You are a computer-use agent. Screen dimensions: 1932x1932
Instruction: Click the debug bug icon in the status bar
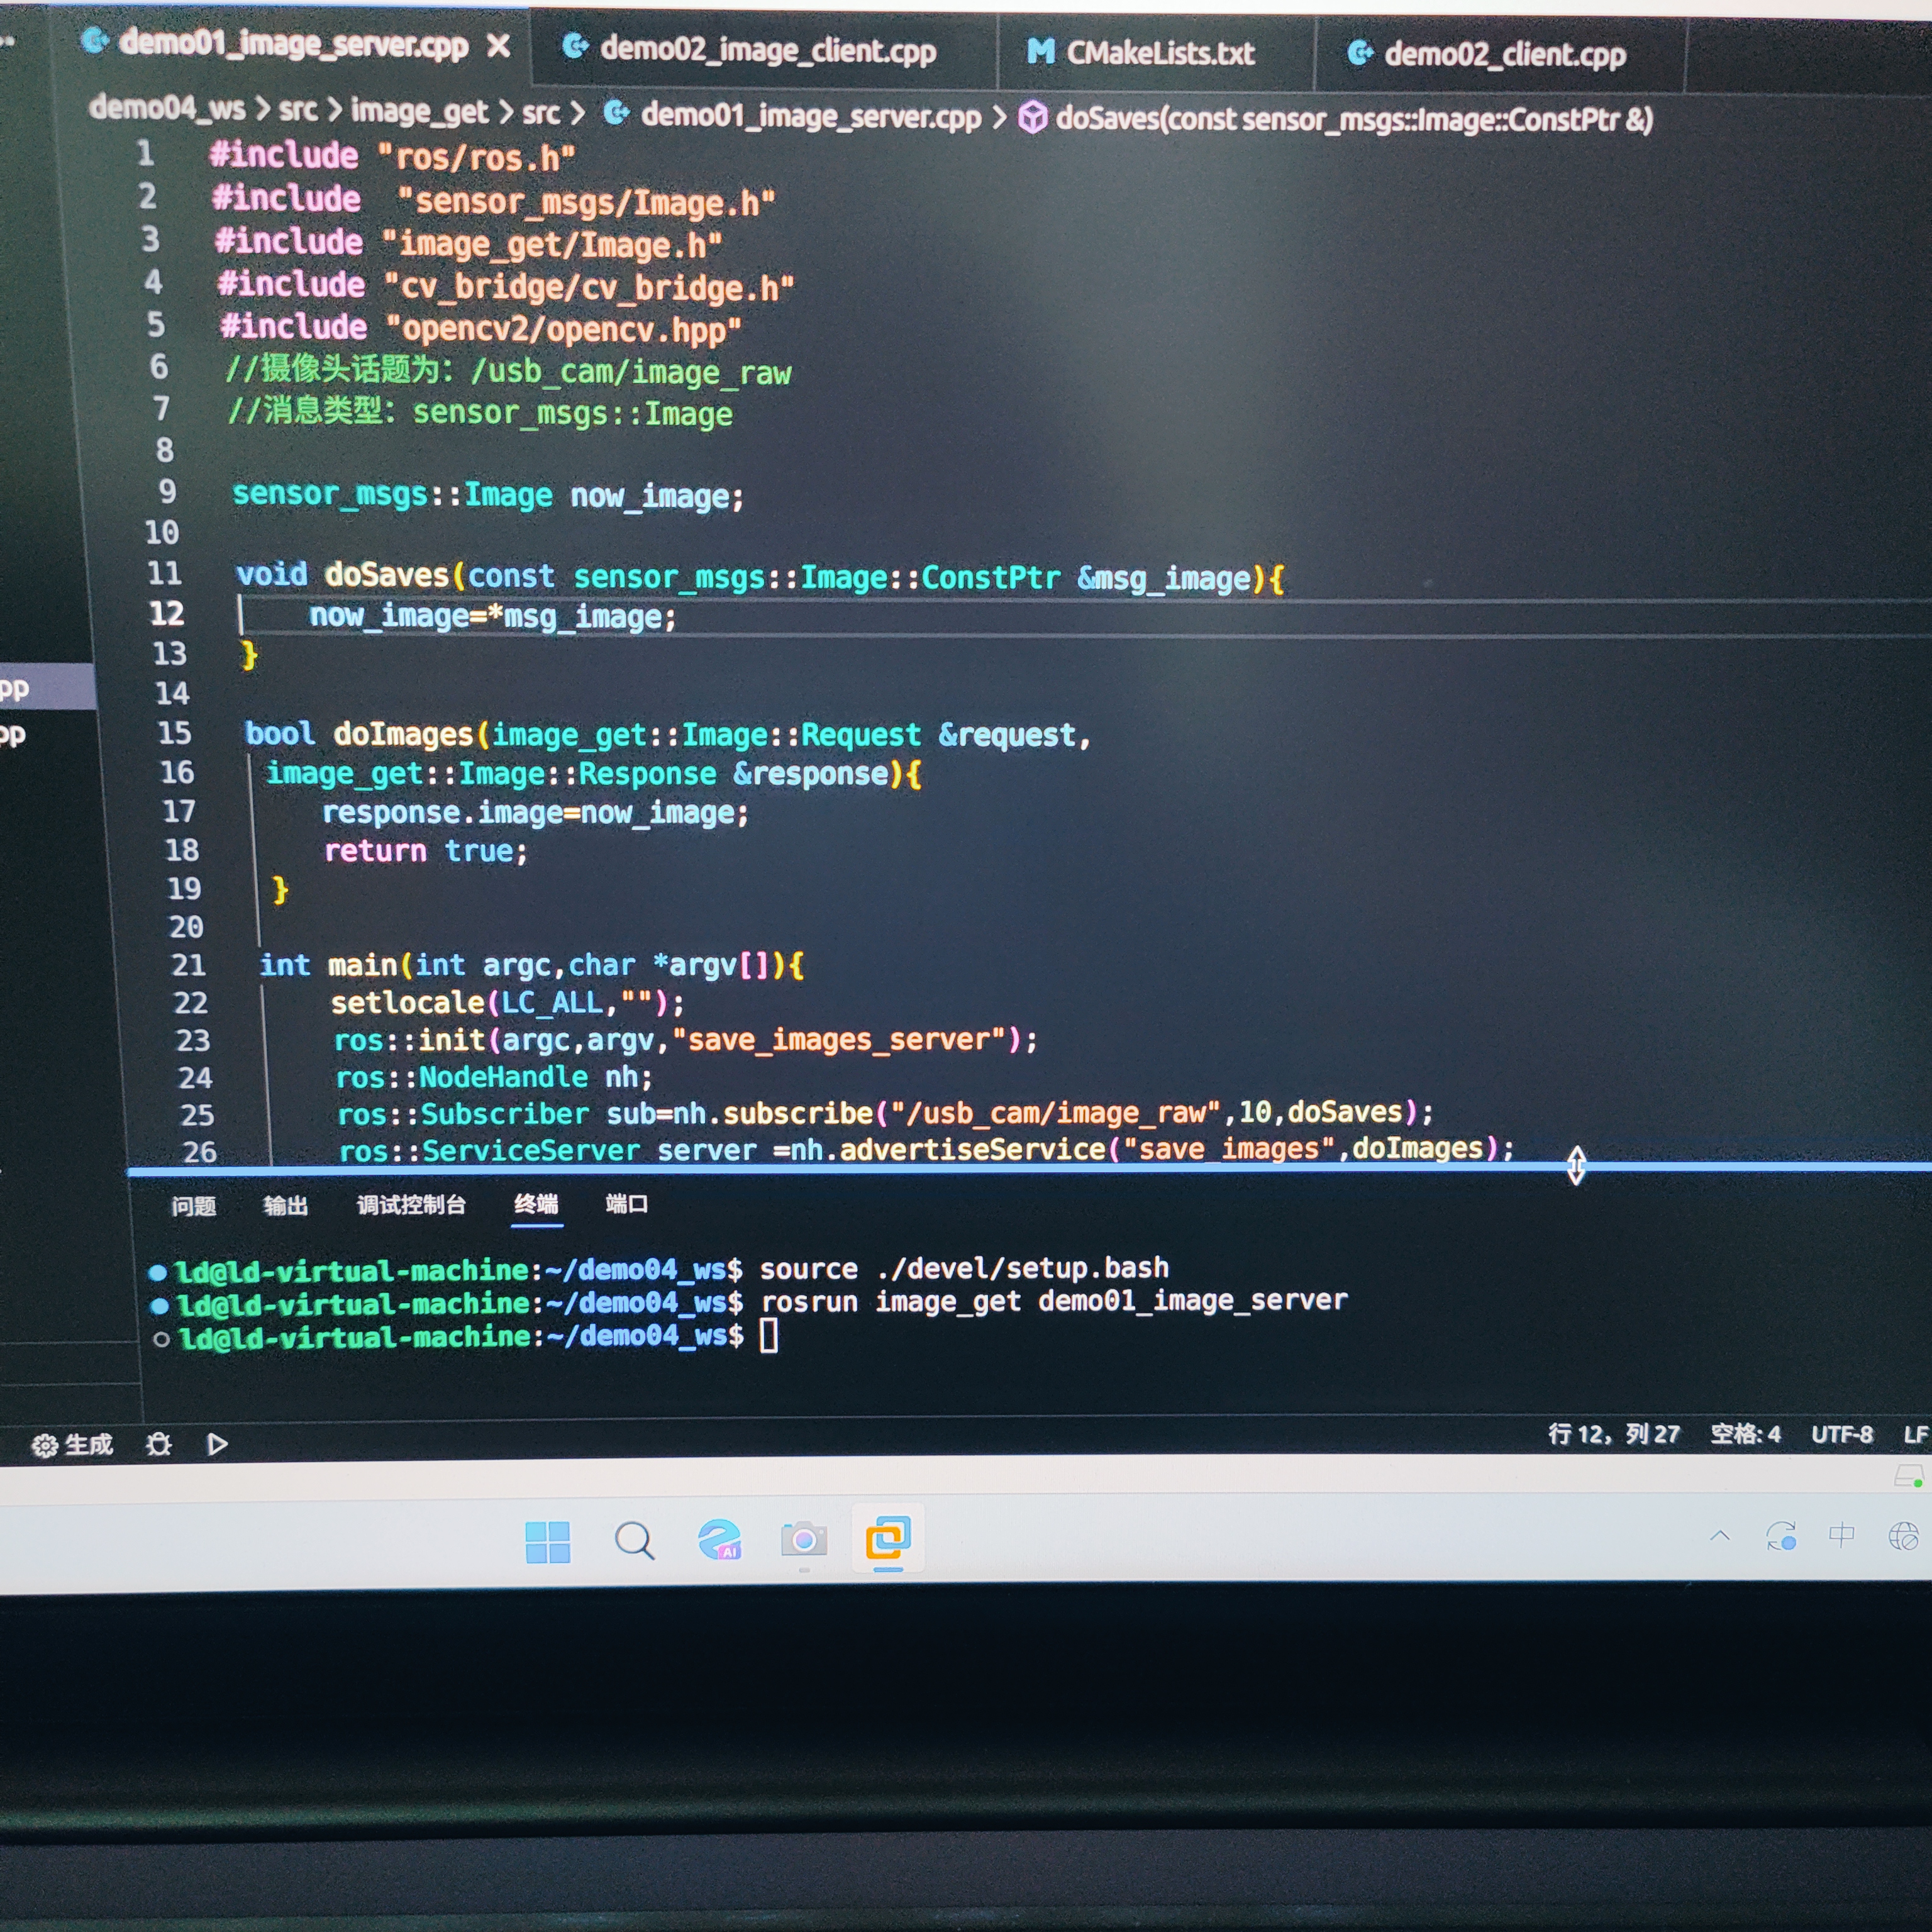pos(158,1445)
